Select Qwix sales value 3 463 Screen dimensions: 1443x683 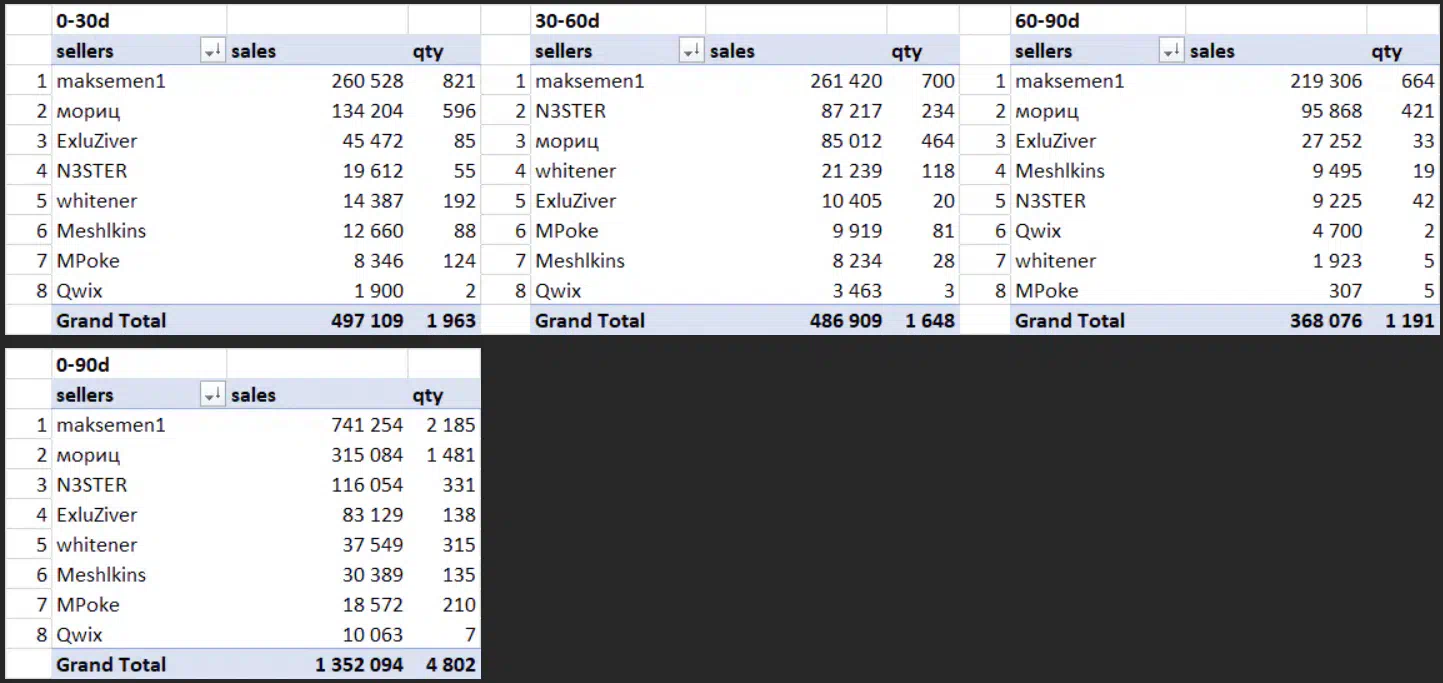coord(858,291)
